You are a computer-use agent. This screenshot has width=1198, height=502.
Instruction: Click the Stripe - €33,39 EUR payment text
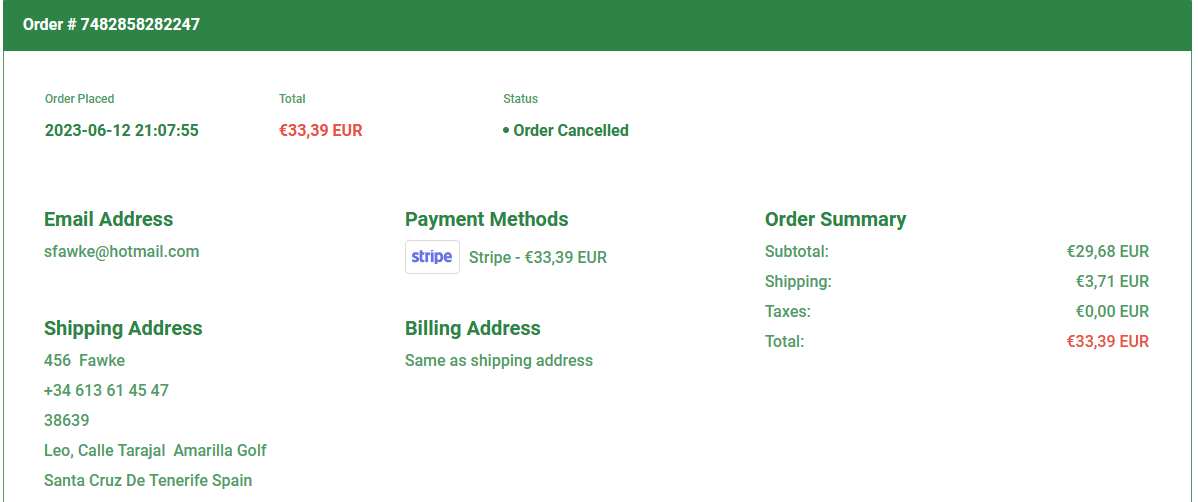[537, 257]
